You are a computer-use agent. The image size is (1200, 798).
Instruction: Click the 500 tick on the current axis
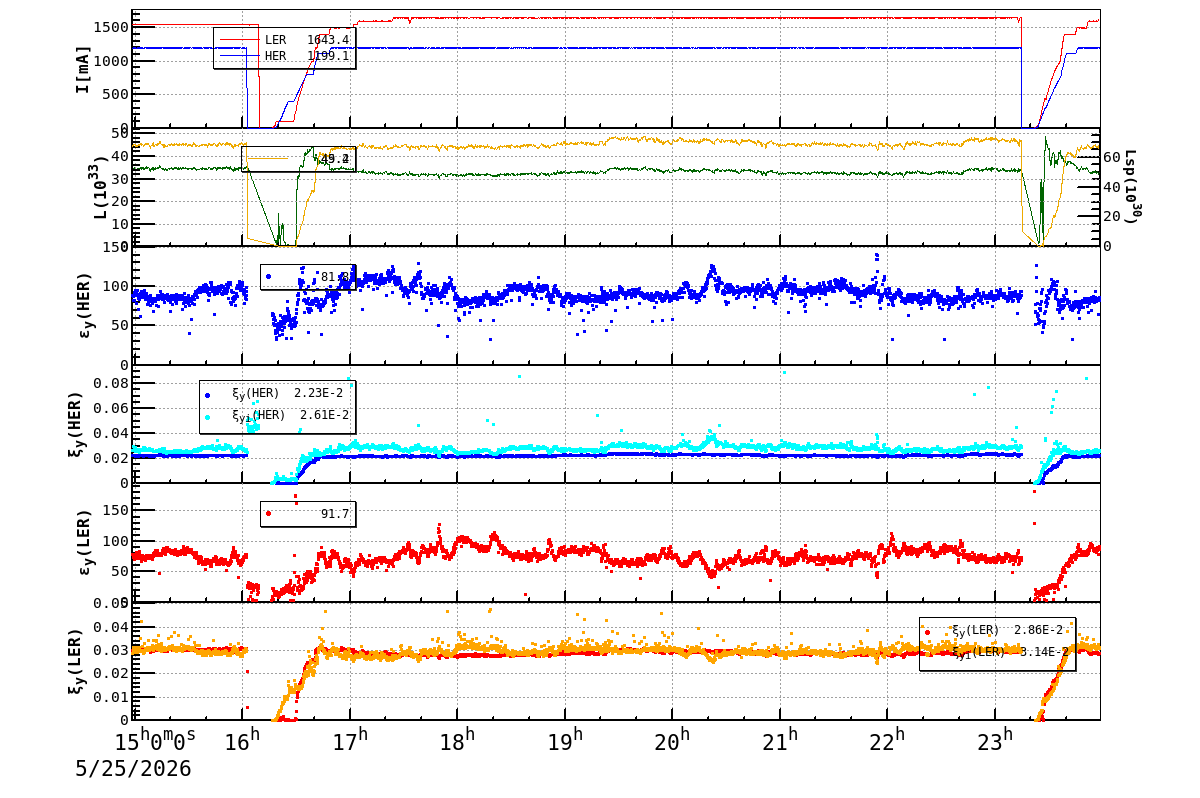pos(117,94)
